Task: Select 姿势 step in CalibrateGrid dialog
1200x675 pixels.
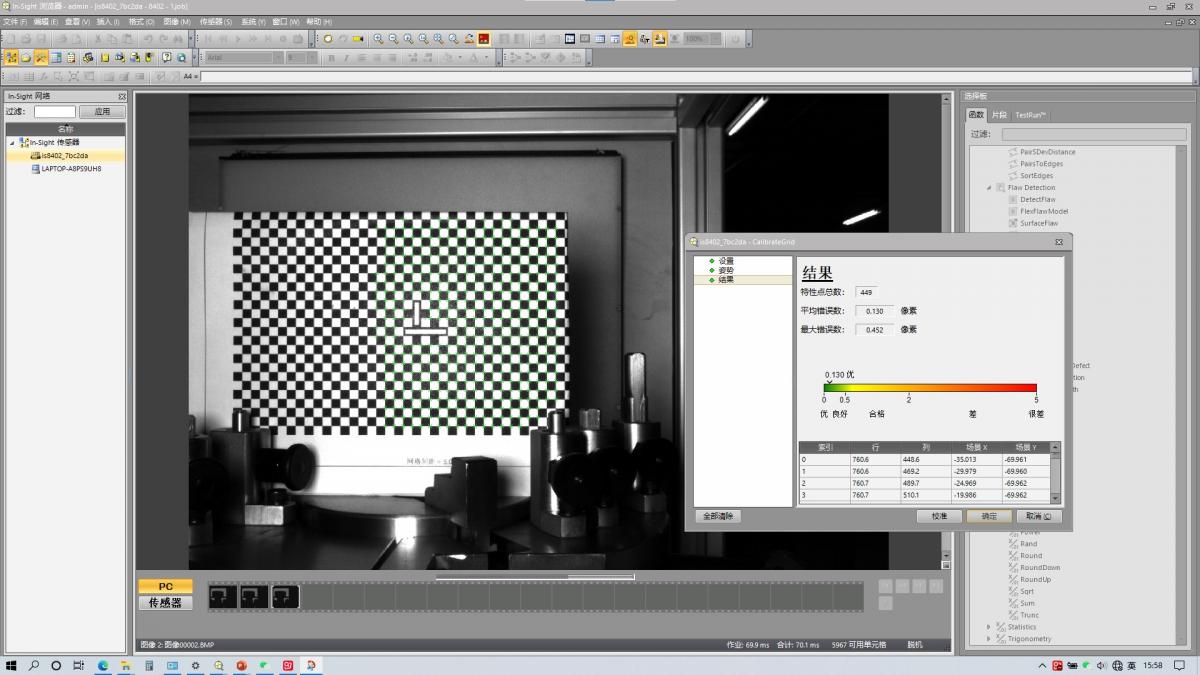Action: 726,270
